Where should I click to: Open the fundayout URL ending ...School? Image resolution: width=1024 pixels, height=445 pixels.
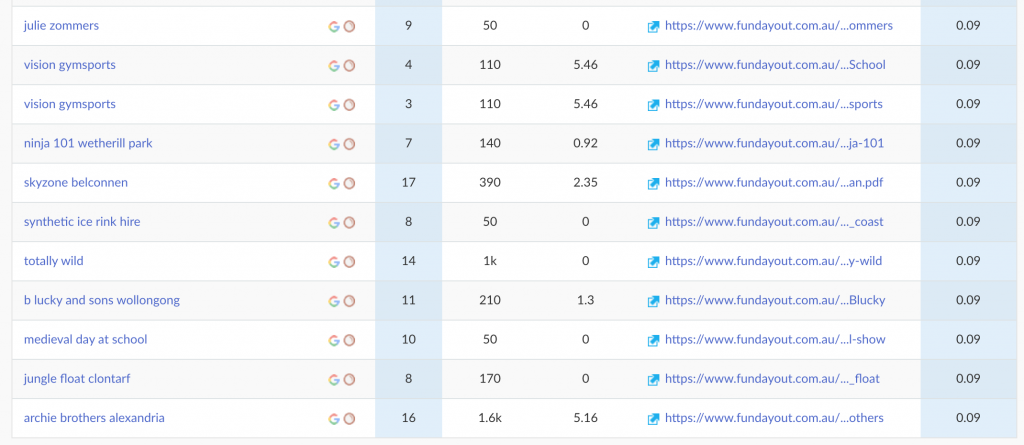point(775,65)
